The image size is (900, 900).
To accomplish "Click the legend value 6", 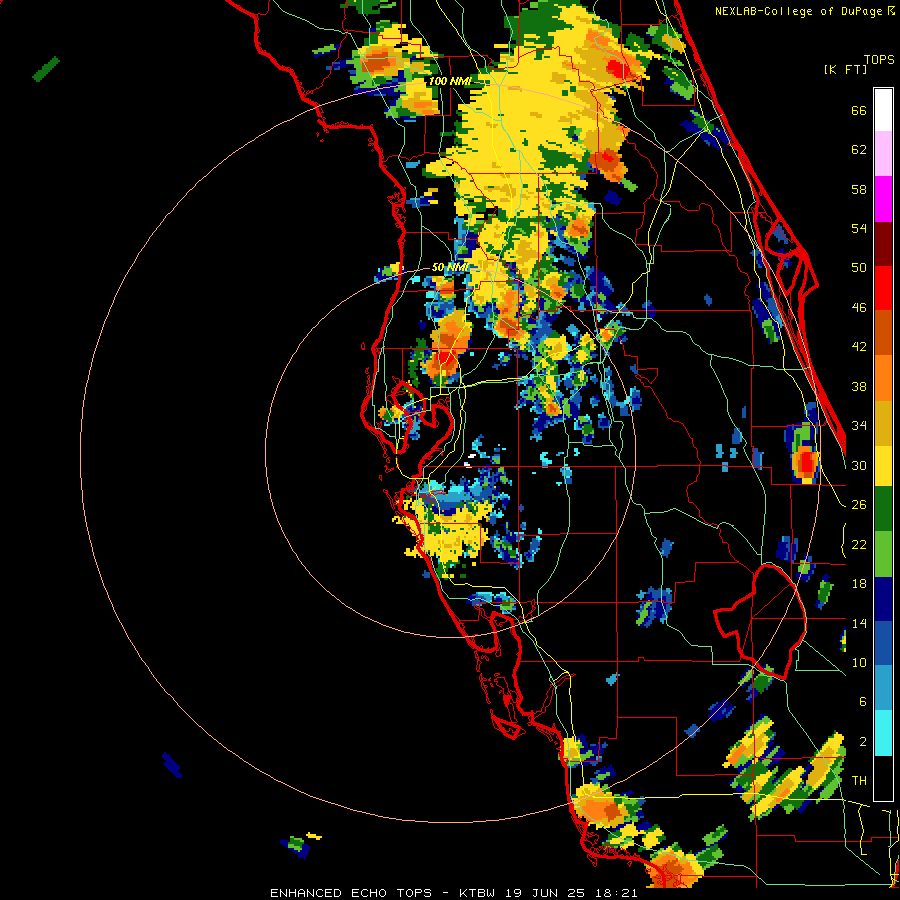I will tap(863, 702).
